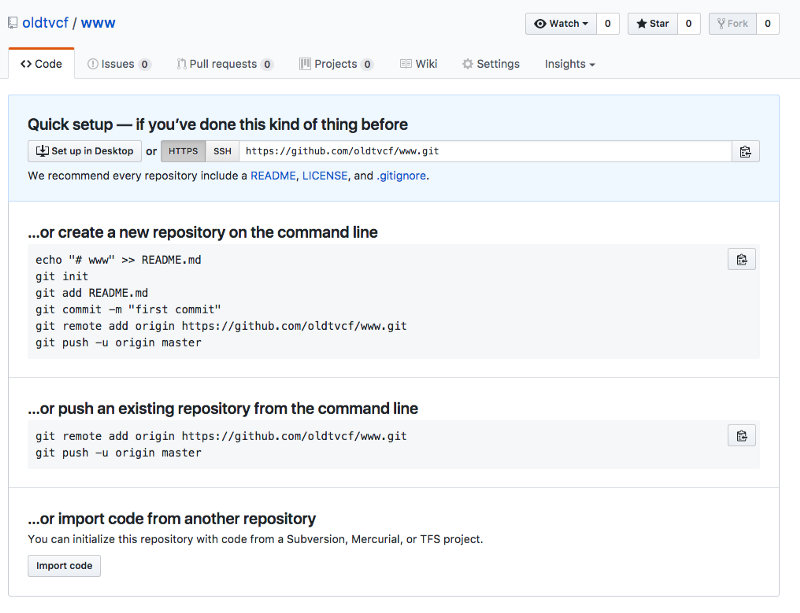800x613 pixels.
Task: Open the Watch dropdown button
Action: click(561, 23)
